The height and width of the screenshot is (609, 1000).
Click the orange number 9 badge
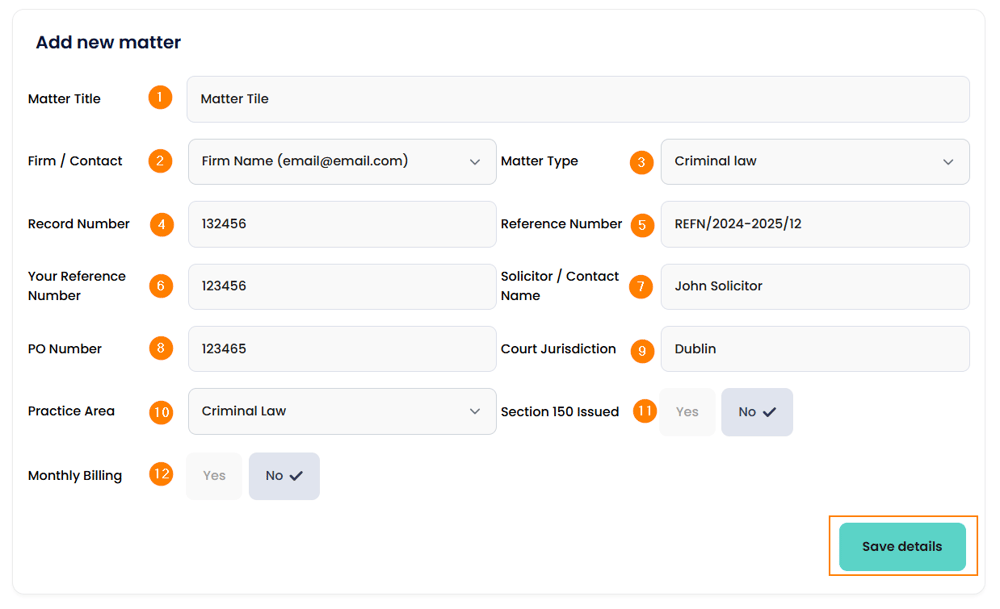coord(642,350)
